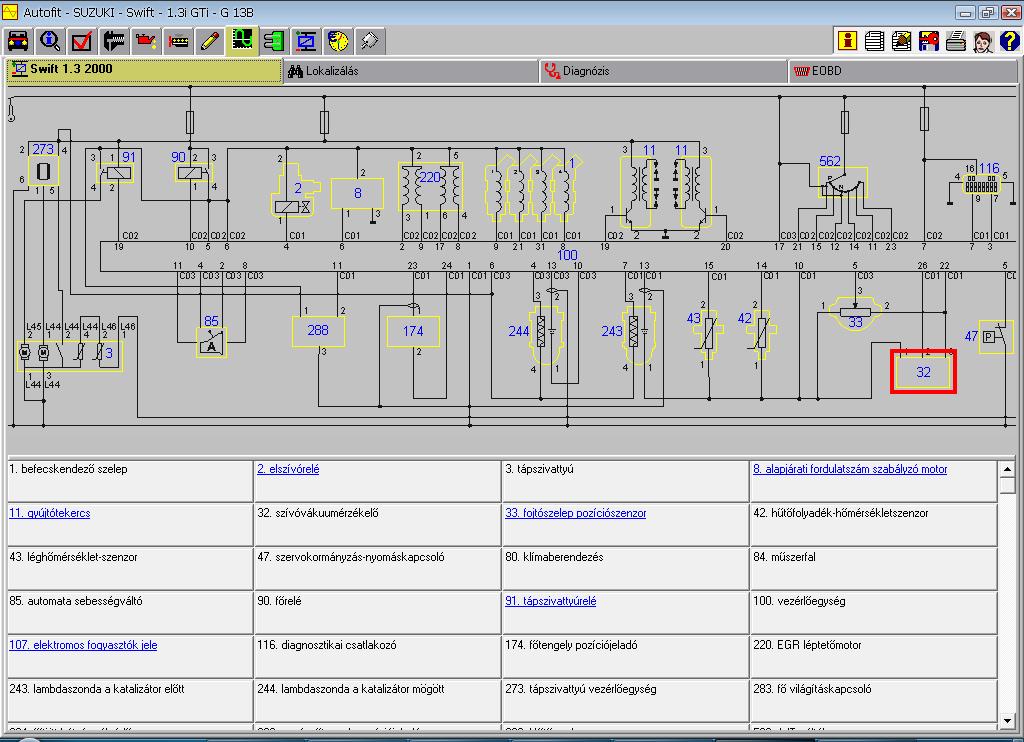Open the EOBD tab

pyautogui.click(x=903, y=71)
